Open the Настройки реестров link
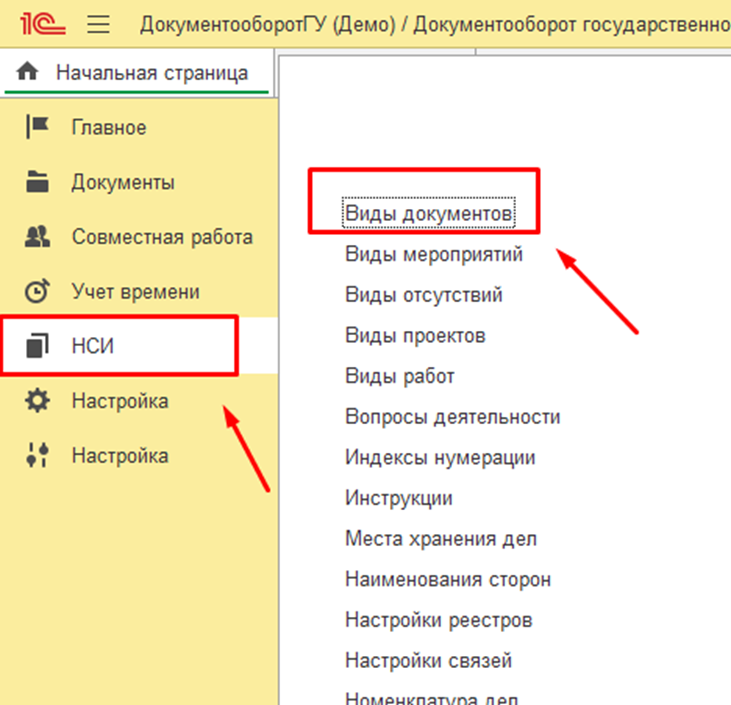 click(439, 620)
